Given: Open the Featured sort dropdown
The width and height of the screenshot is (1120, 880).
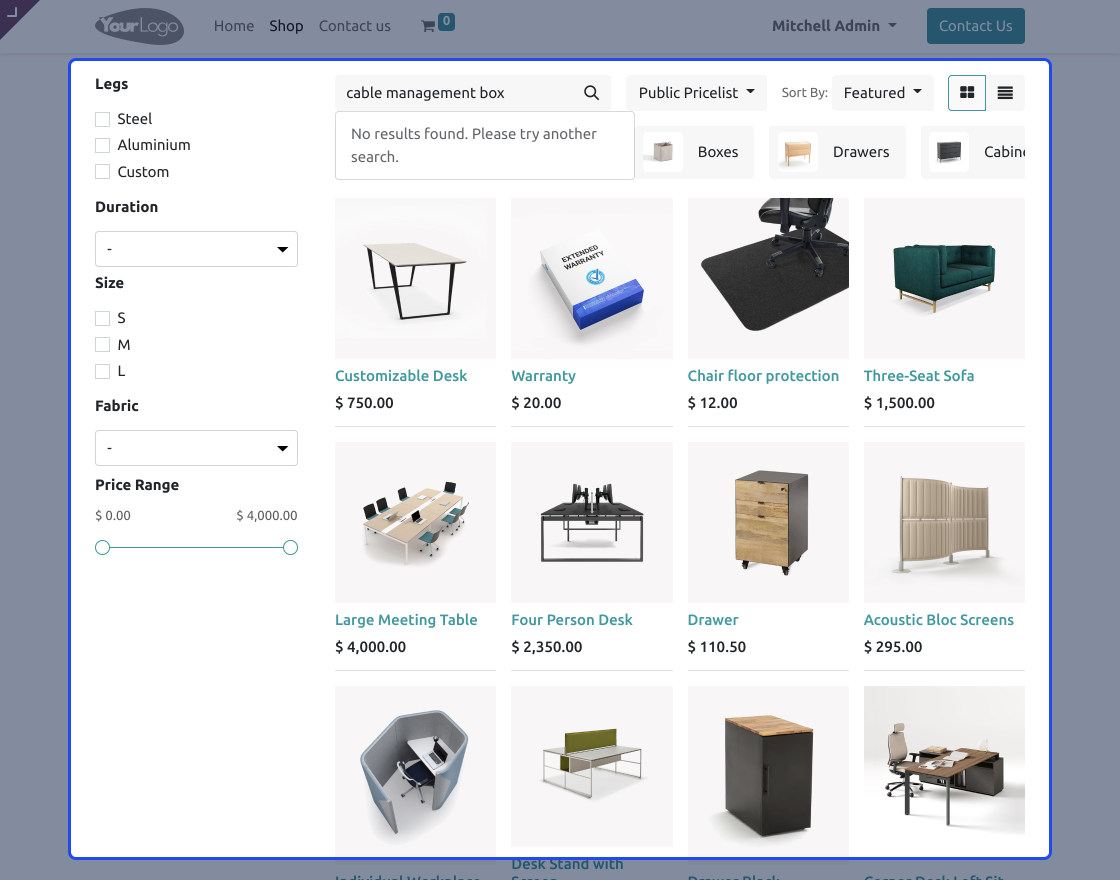Looking at the screenshot, I should 883,93.
